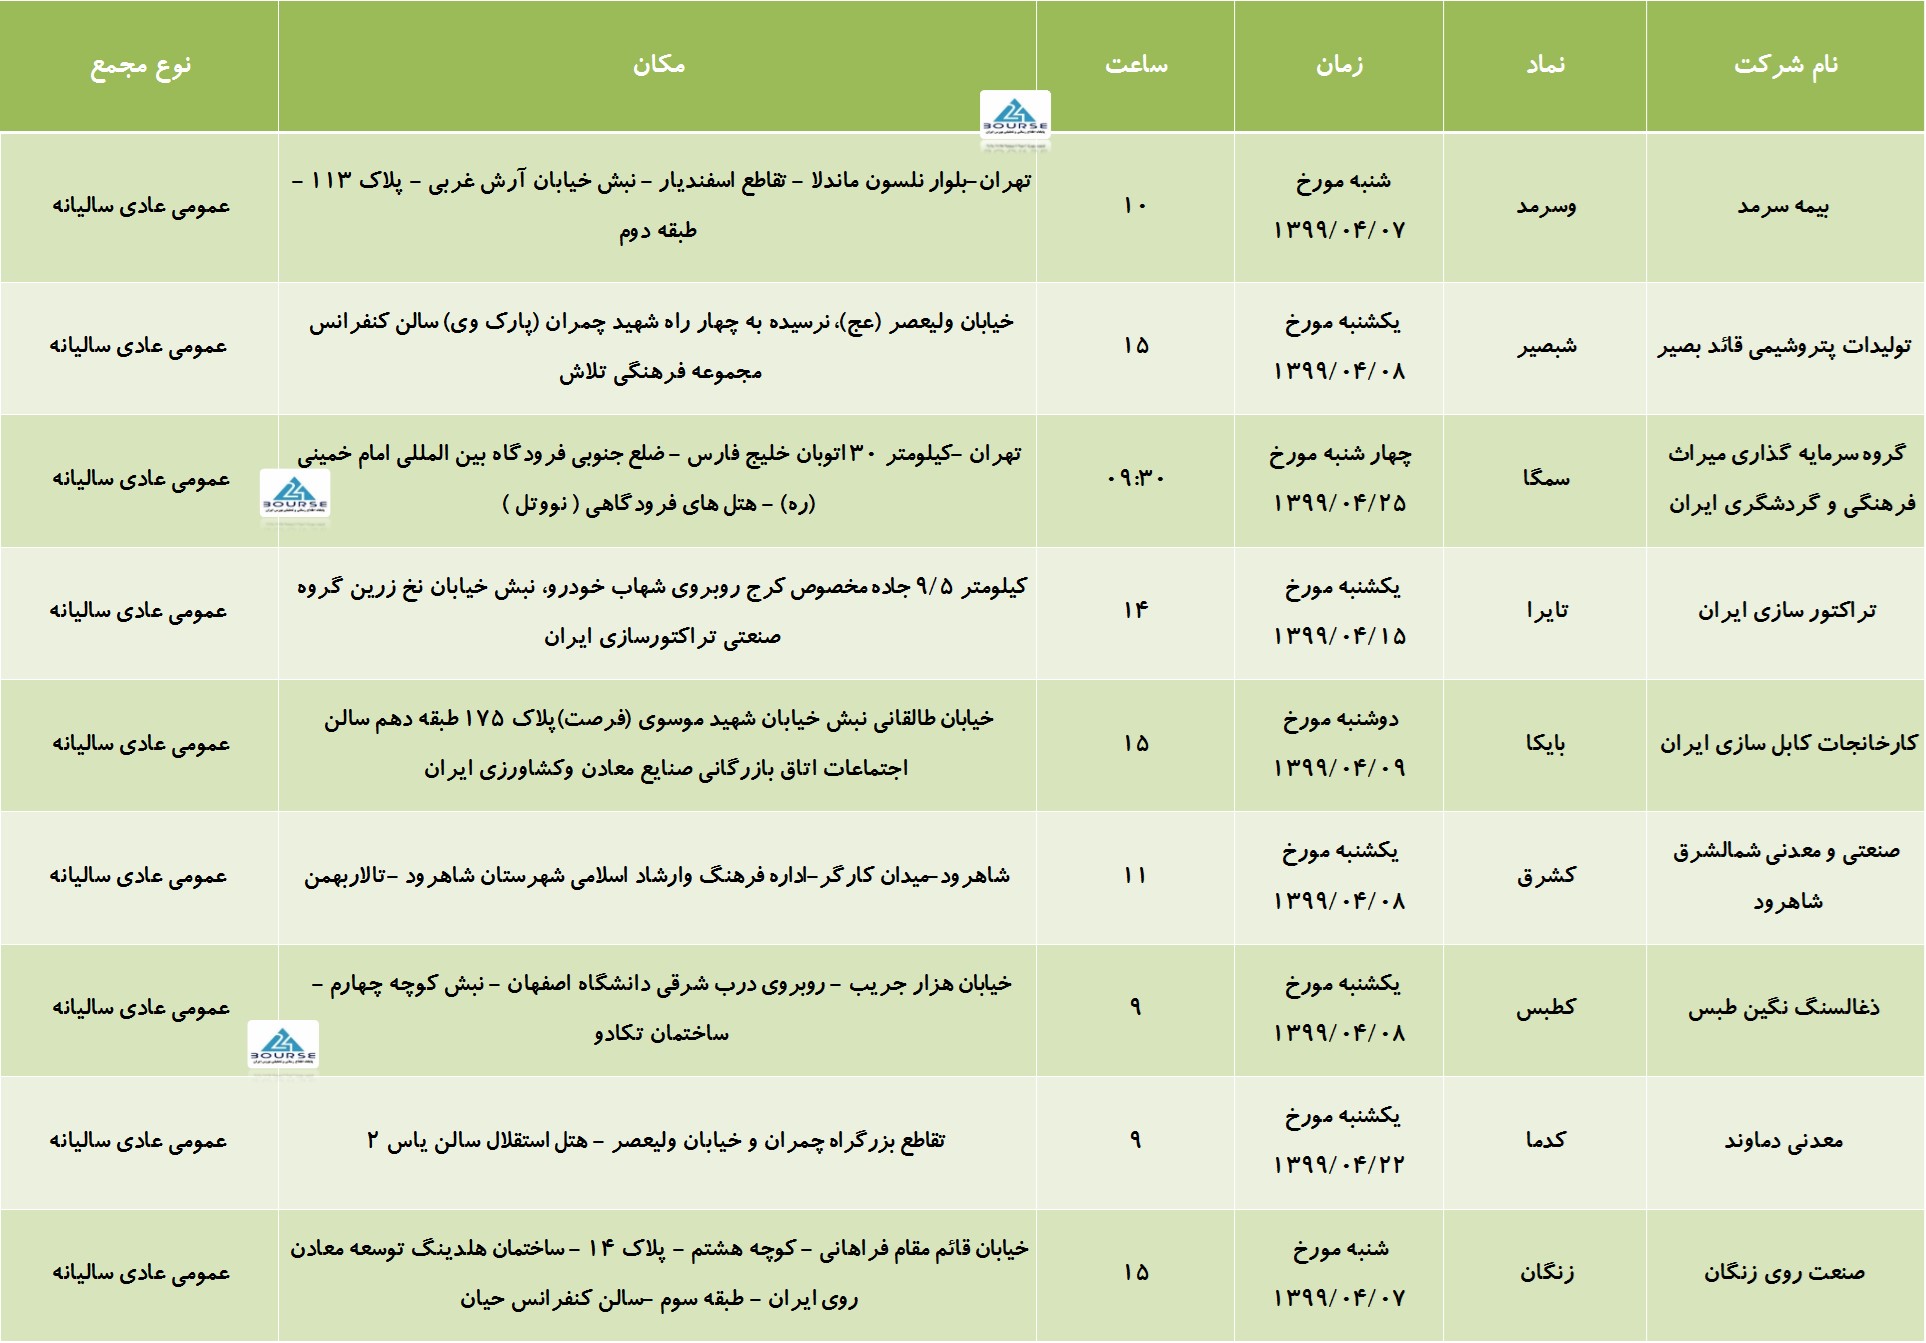The image size is (1926, 1343).
Task: Click the symbol زنگان
Action: click(1546, 1272)
